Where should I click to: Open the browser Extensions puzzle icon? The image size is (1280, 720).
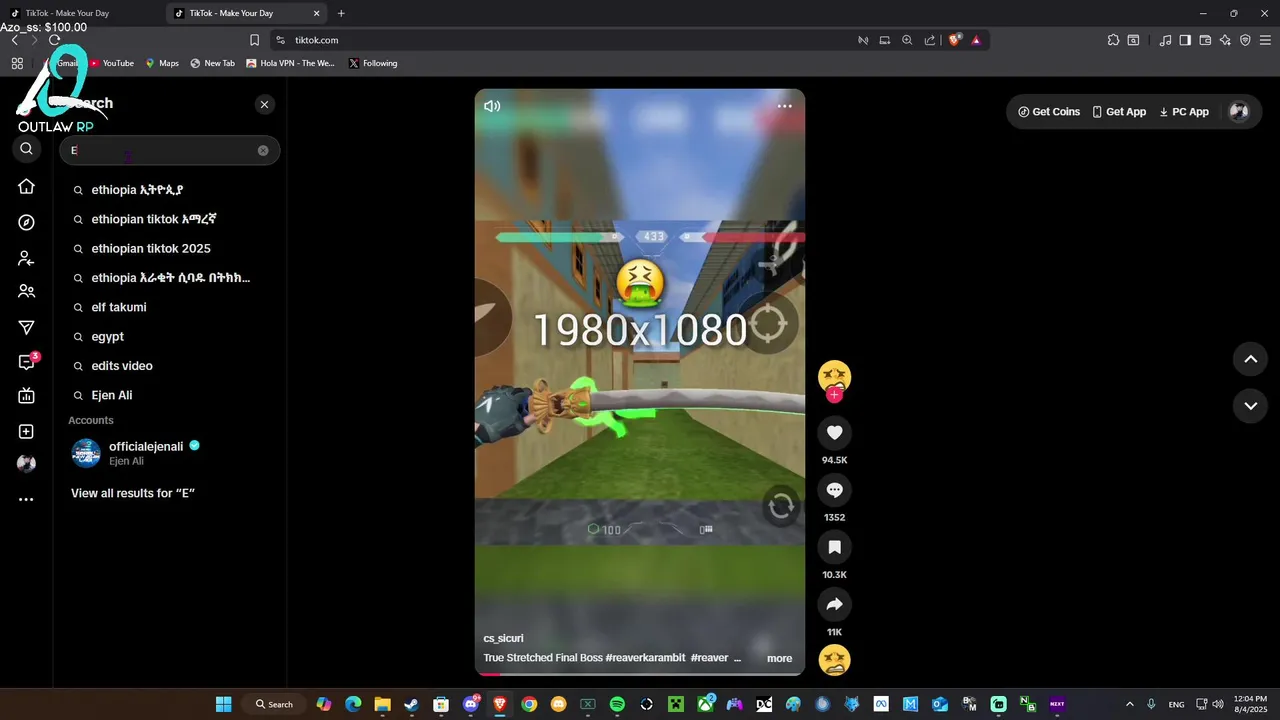coord(1113,40)
